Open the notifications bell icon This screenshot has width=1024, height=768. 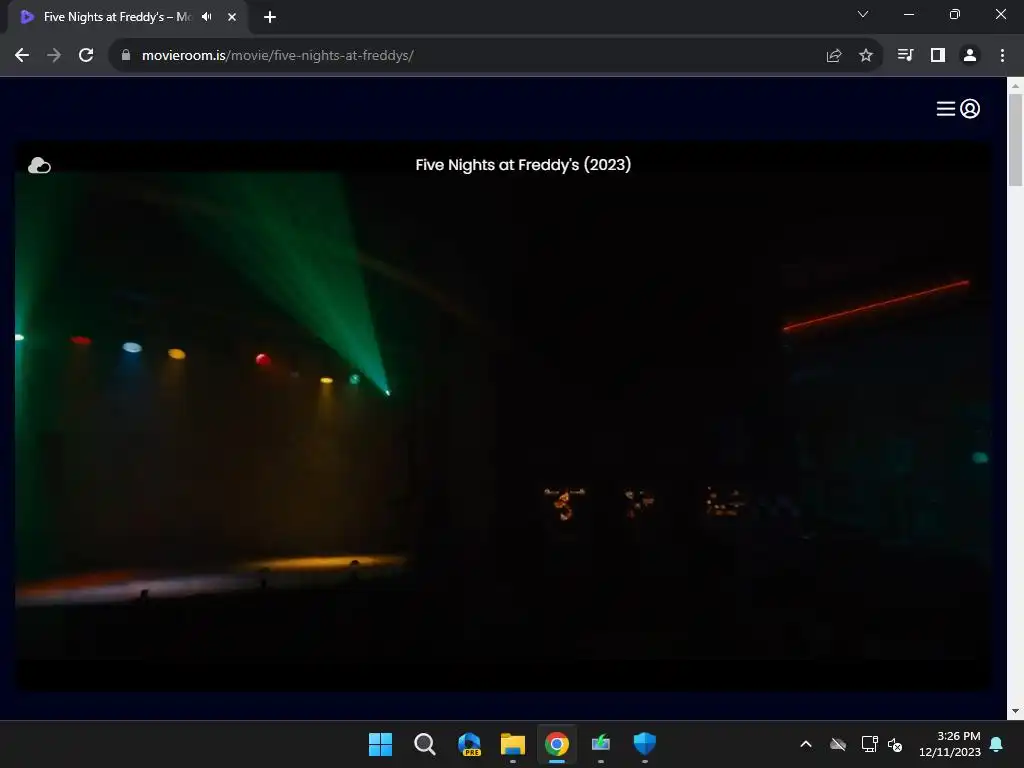coord(997,744)
